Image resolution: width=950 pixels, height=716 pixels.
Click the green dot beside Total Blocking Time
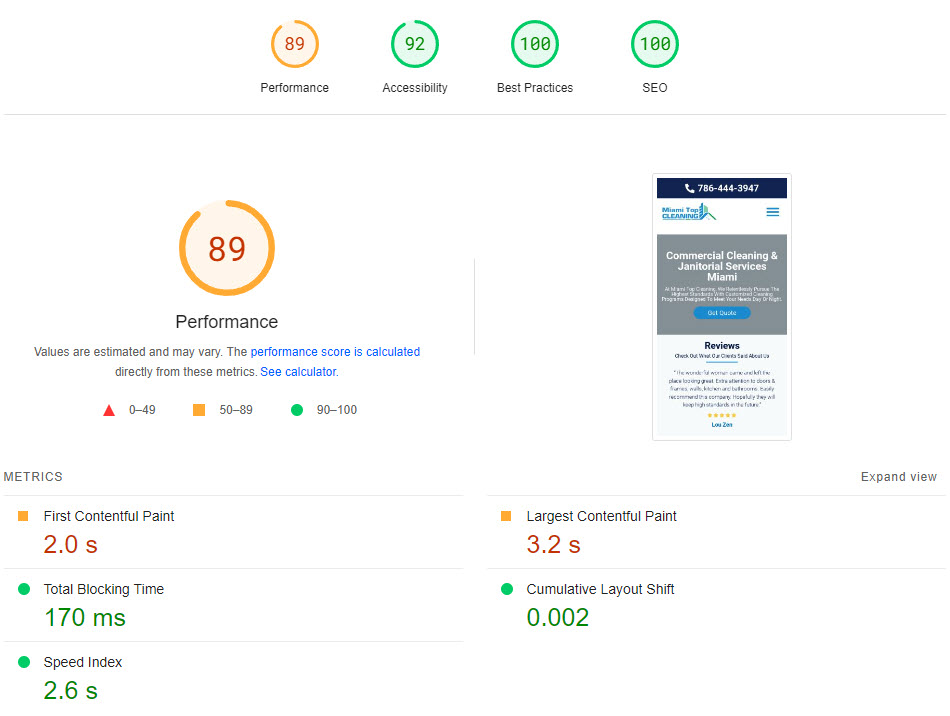(x=24, y=589)
